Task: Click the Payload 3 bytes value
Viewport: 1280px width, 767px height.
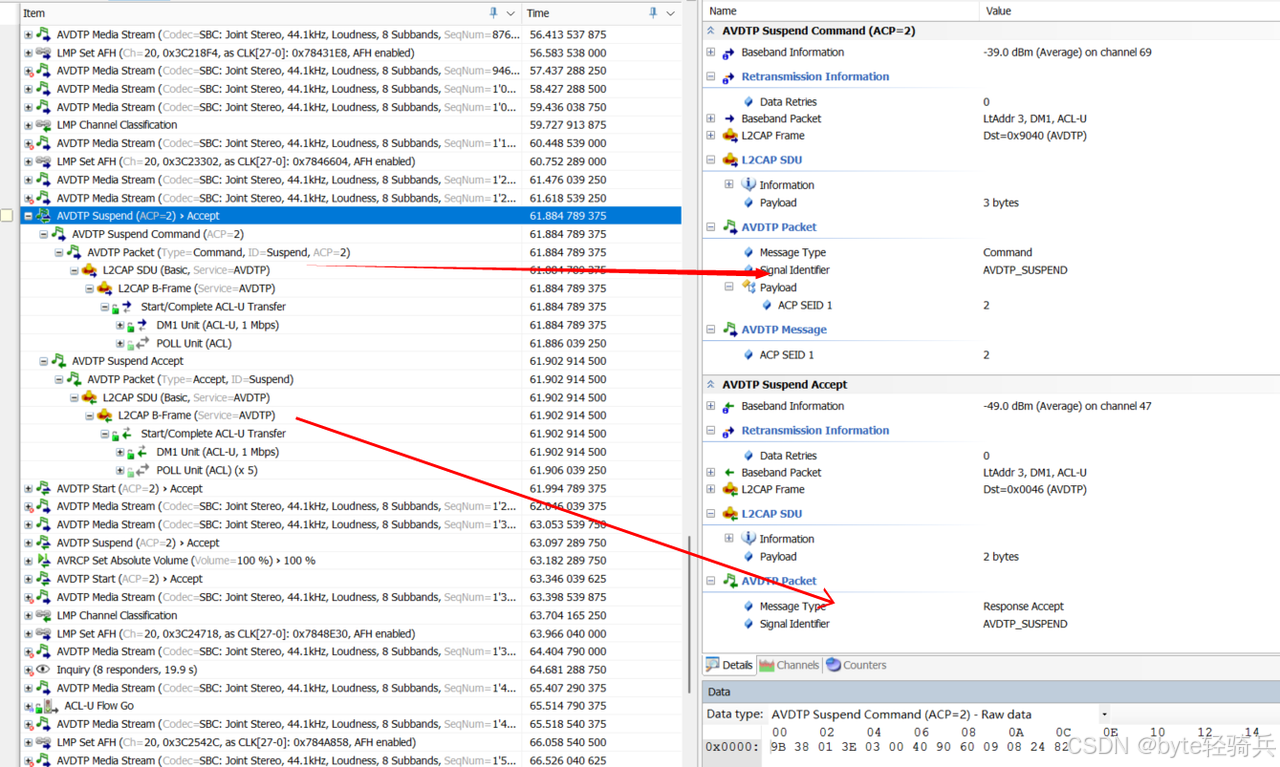Action: pos(1001,203)
